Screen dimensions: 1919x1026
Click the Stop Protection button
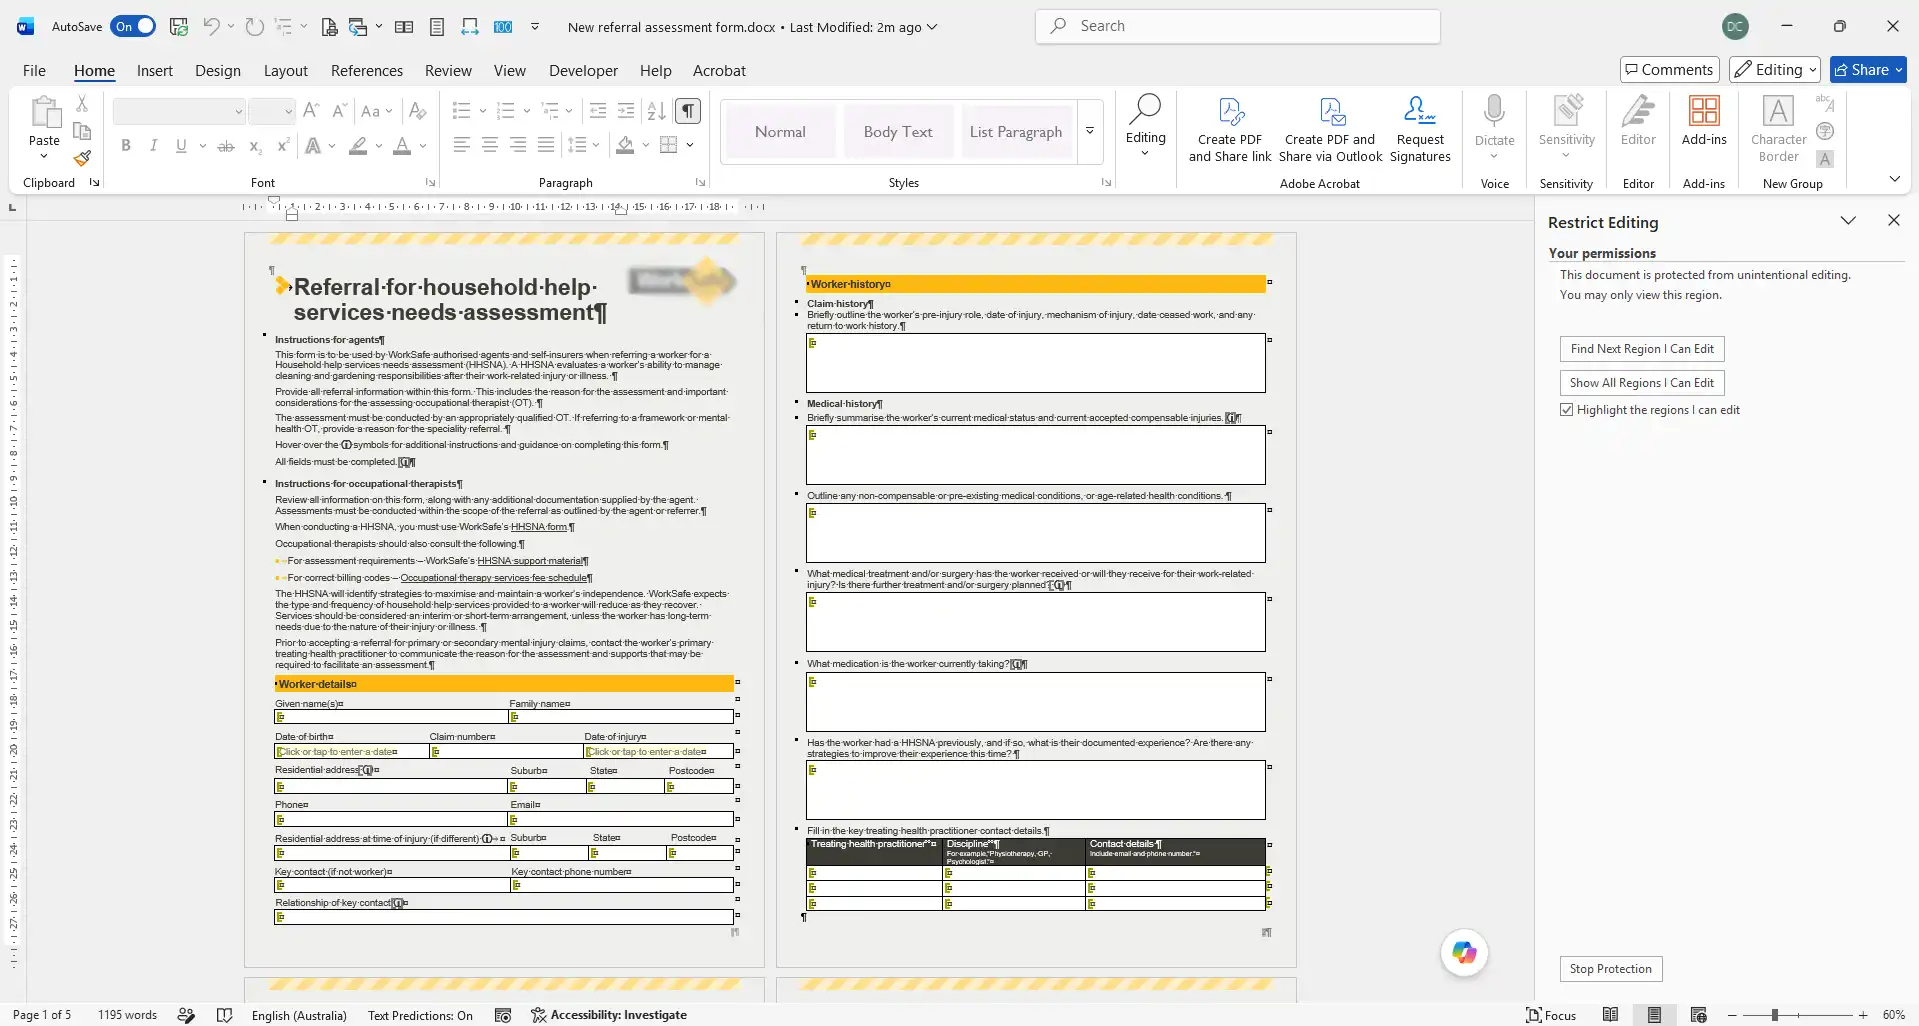pos(1611,969)
